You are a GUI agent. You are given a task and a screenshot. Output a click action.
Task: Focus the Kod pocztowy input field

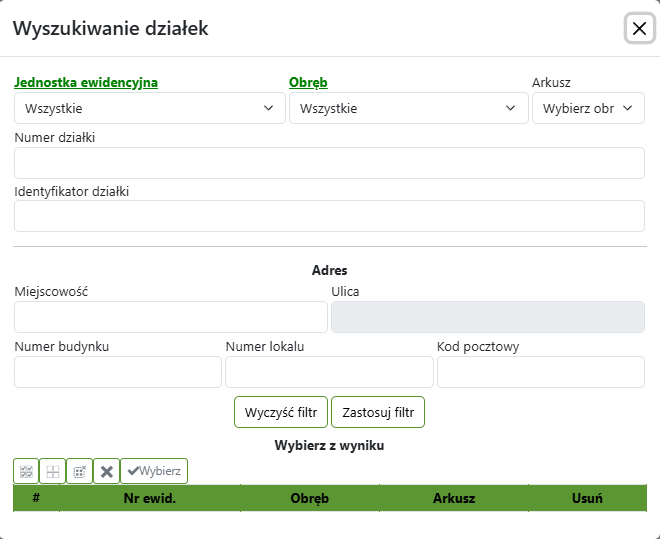coord(540,372)
